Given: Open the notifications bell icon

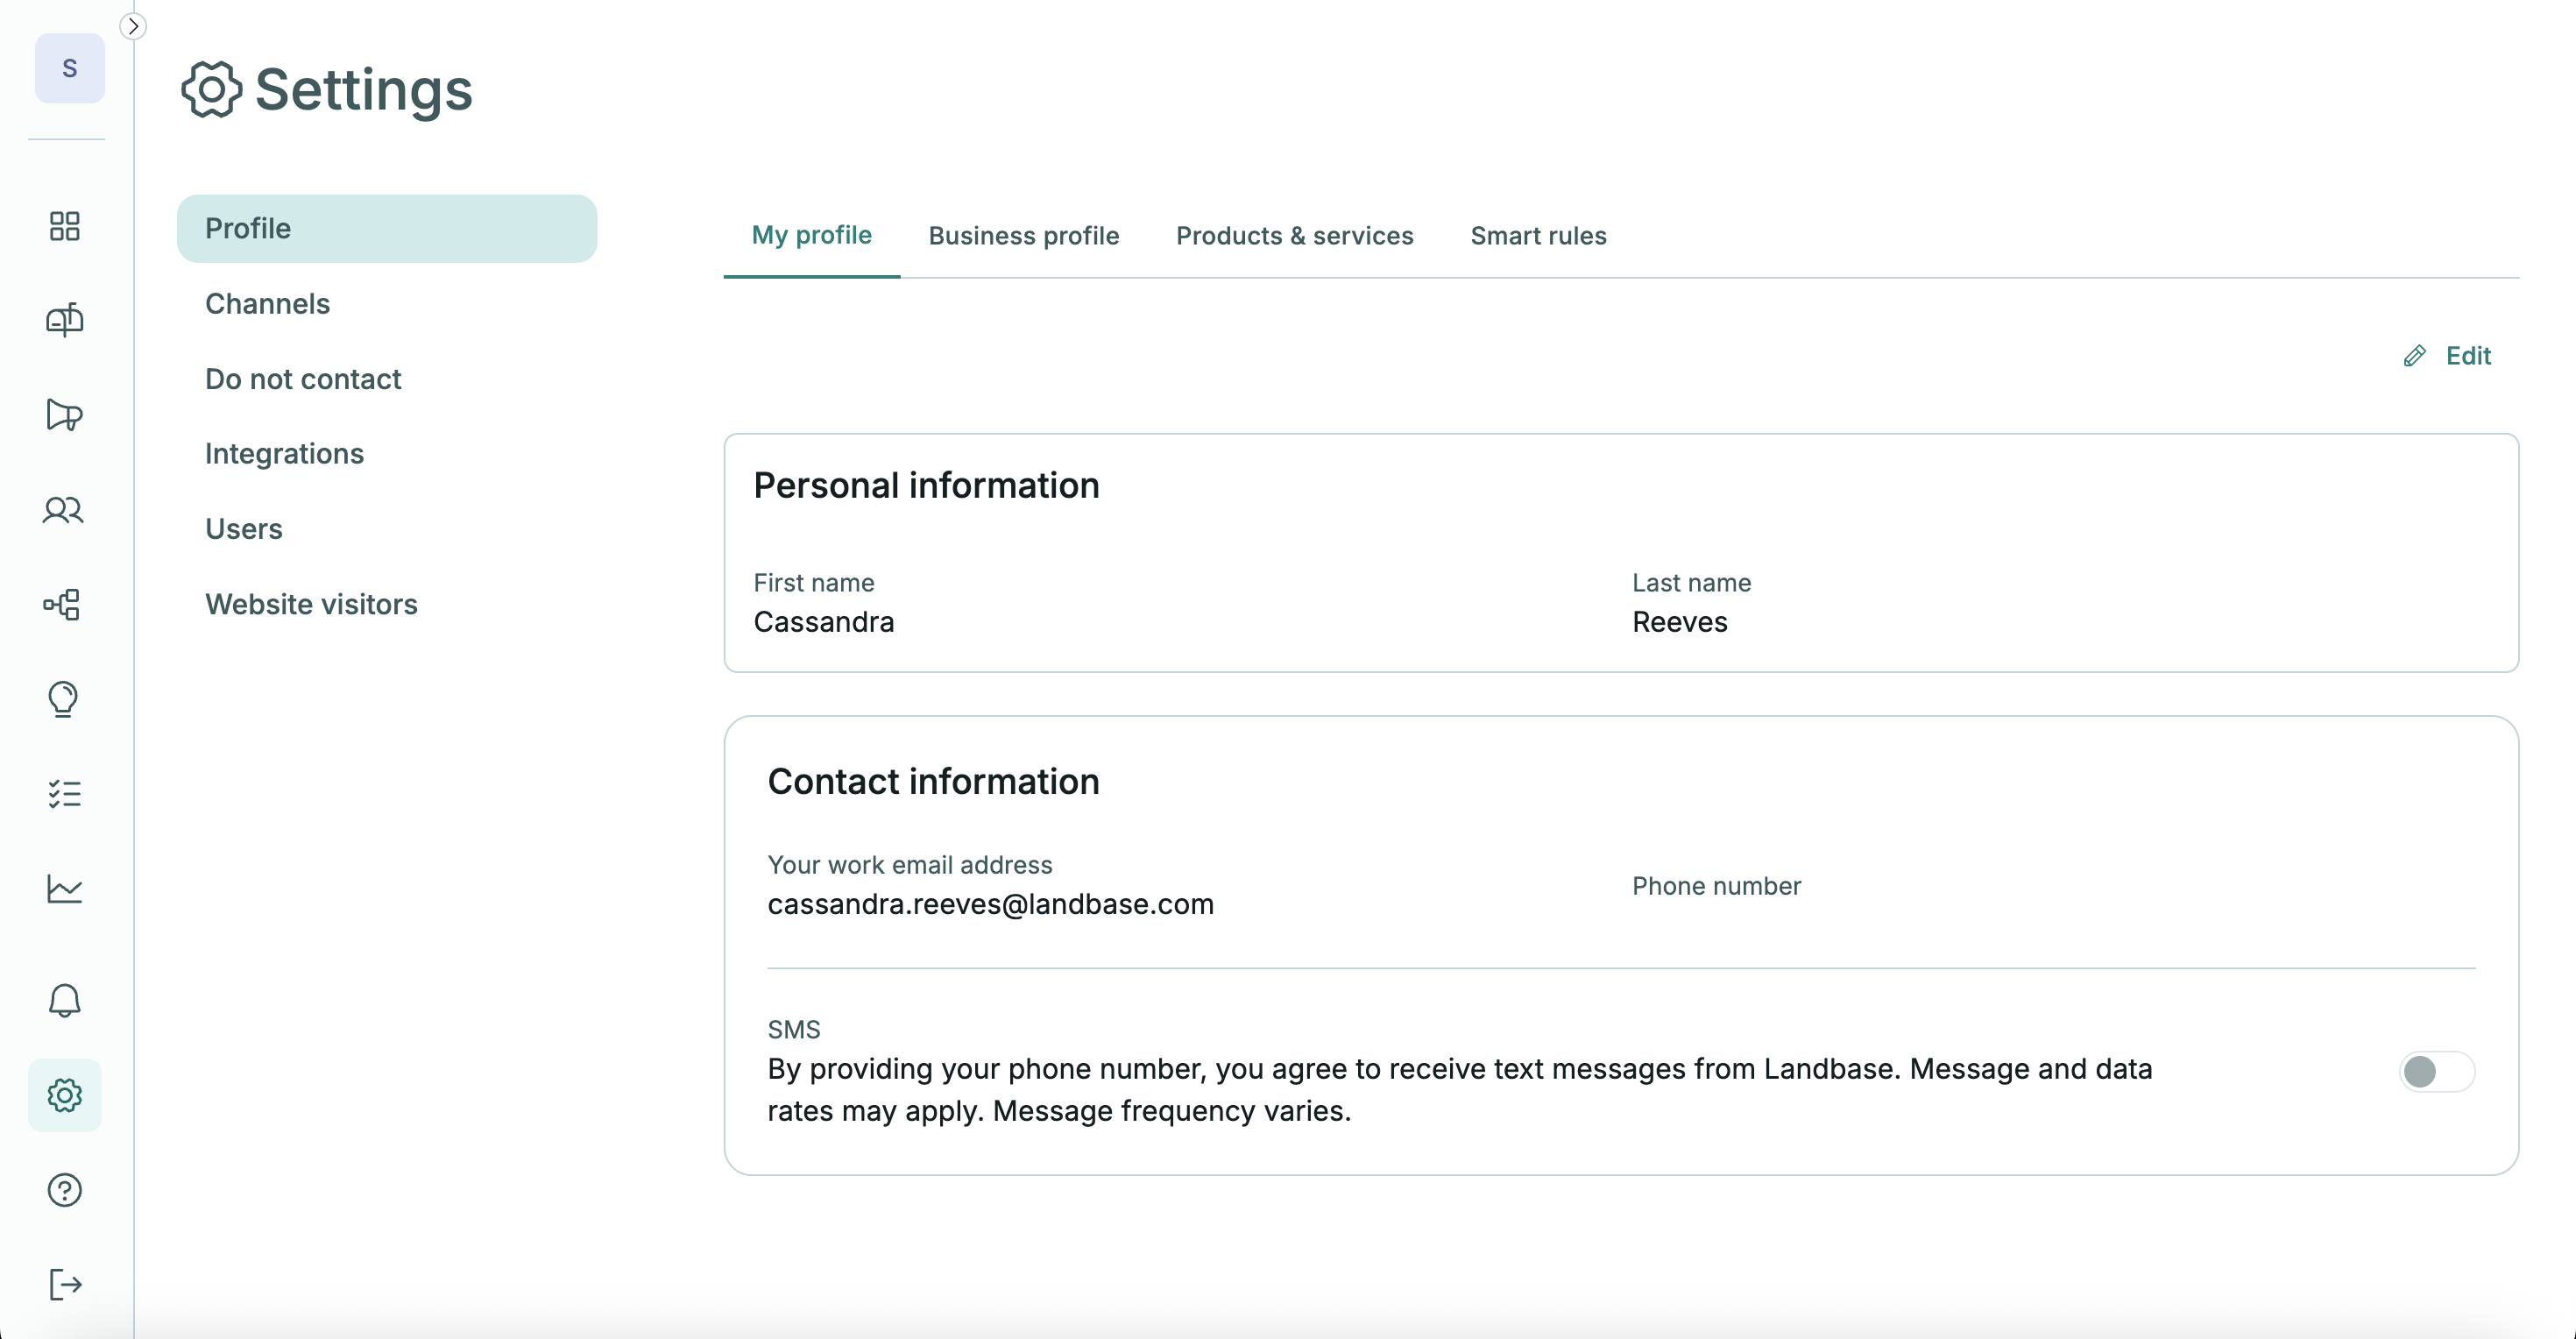Looking at the screenshot, I should [64, 1000].
